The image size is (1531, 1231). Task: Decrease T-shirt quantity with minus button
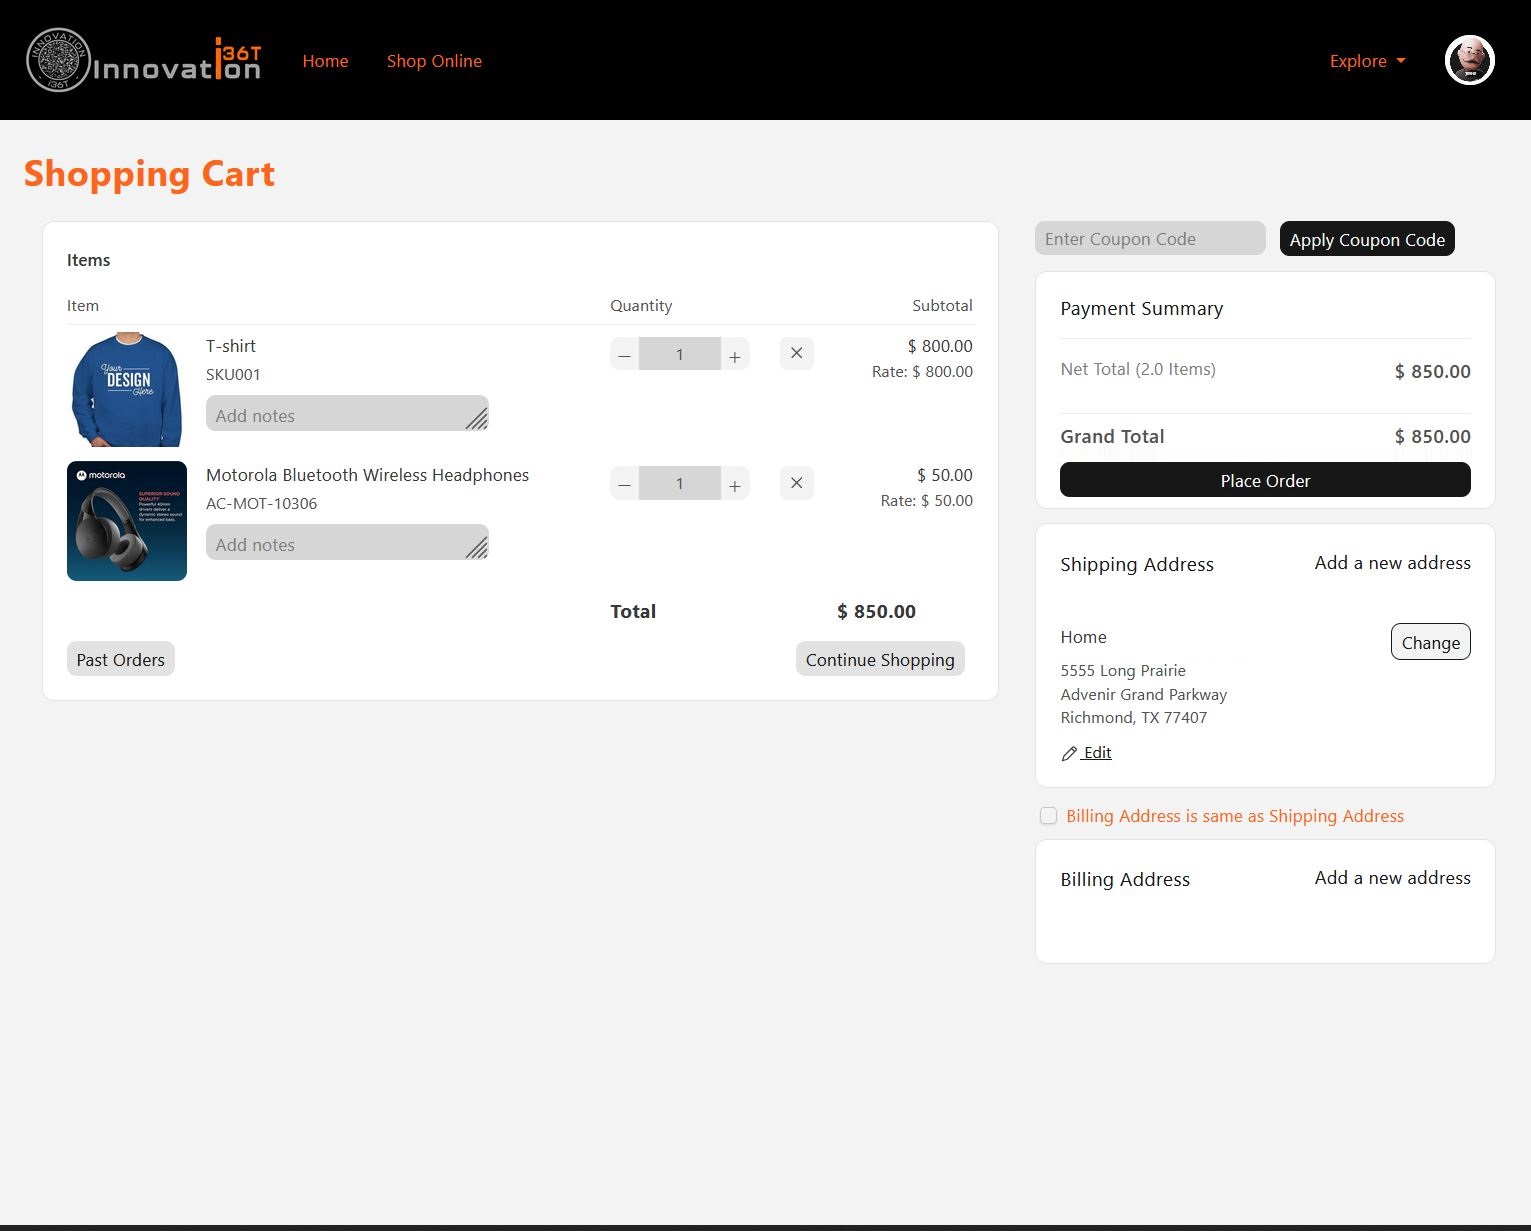coord(624,355)
